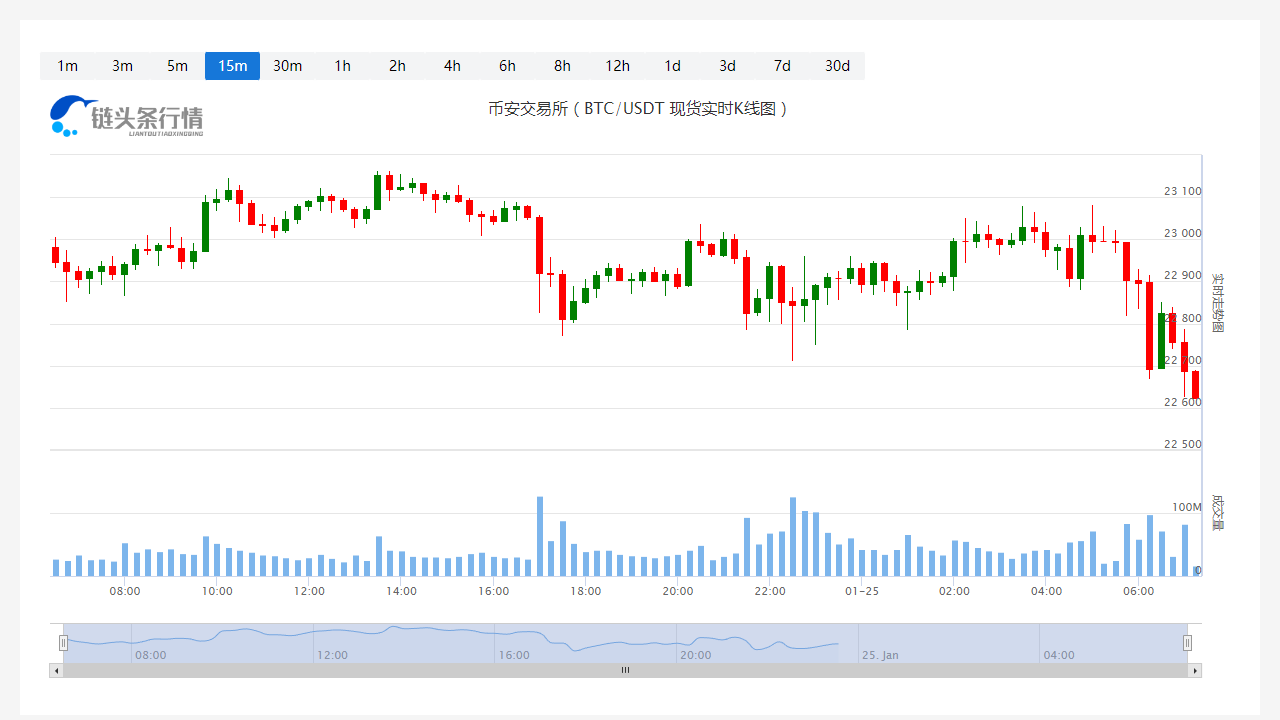
Task: Select the 12h interval option
Action: 617,66
